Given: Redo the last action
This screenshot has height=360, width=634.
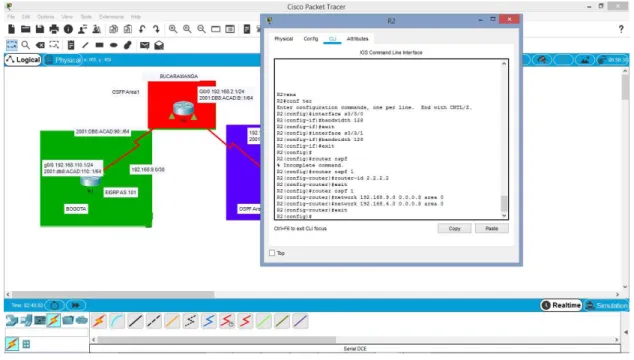Looking at the screenshot, I should coord(156,29).
